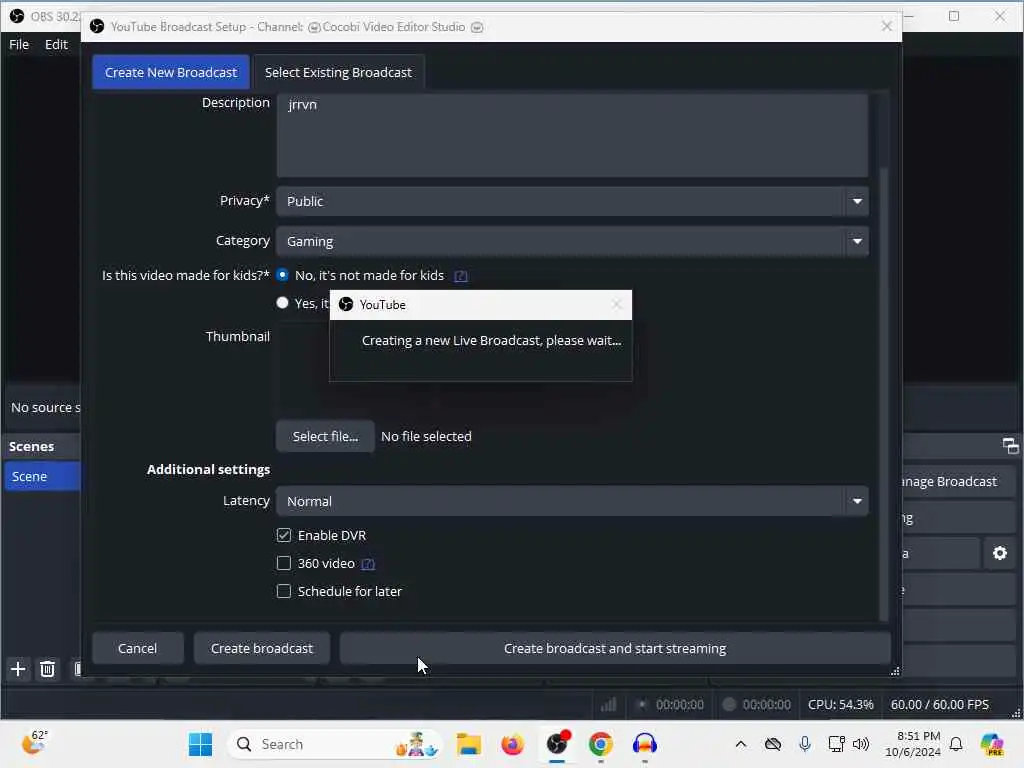This screenshot has width=1024, height=768.
Task: Open settings gear in OBS controls
Action: (x=1000, y=553)
